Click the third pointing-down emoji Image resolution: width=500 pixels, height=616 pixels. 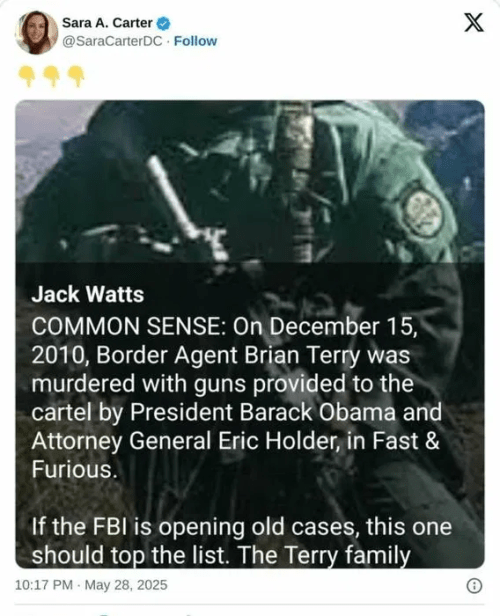(x=76, y=76)
